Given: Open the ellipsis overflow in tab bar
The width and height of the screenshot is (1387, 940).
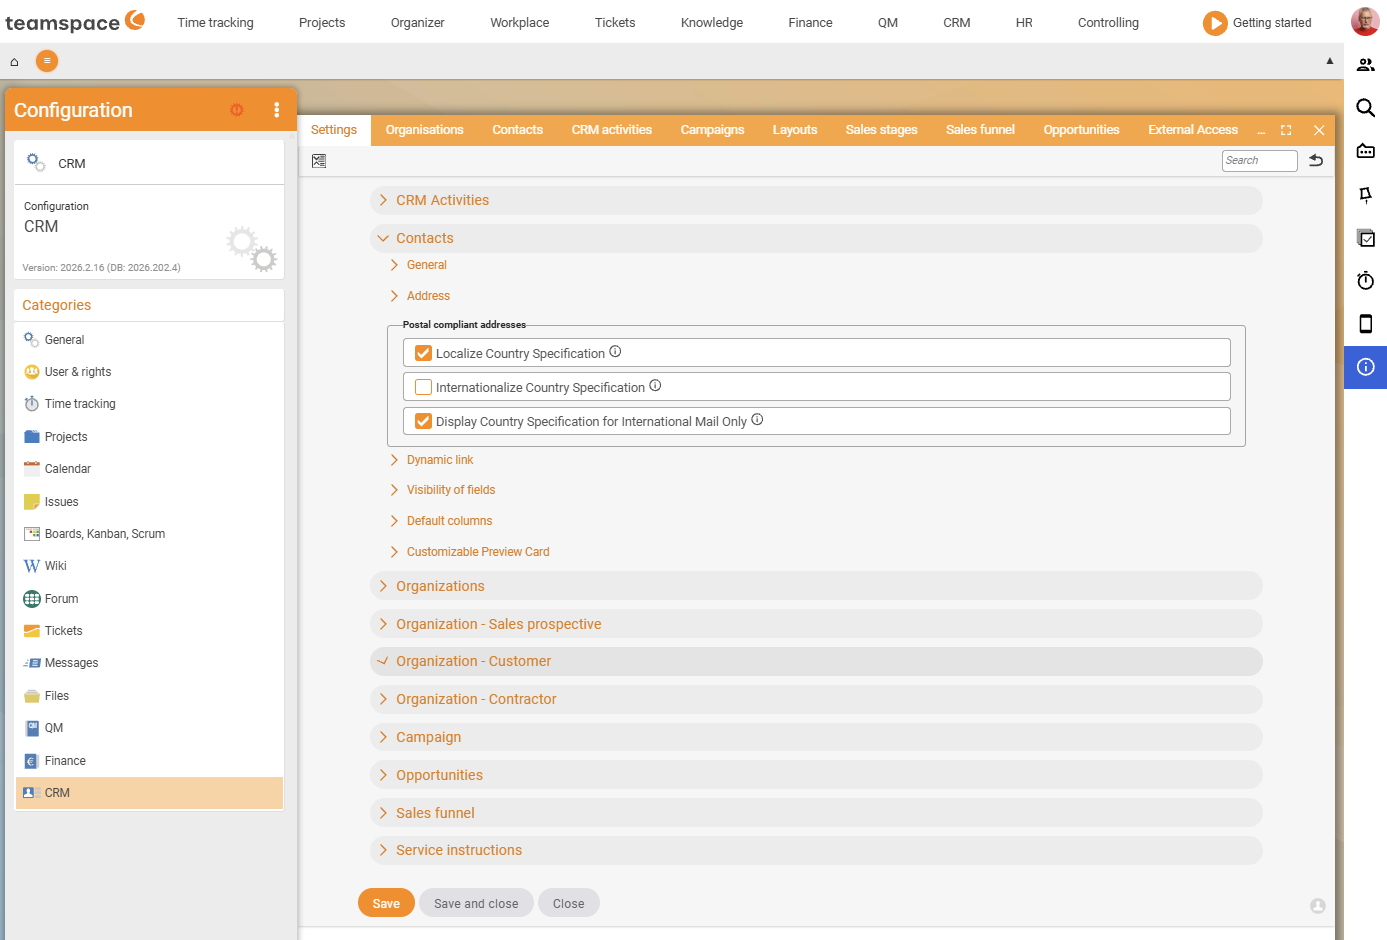Looking at the screenshot, I should click(x=1261, y=131).
